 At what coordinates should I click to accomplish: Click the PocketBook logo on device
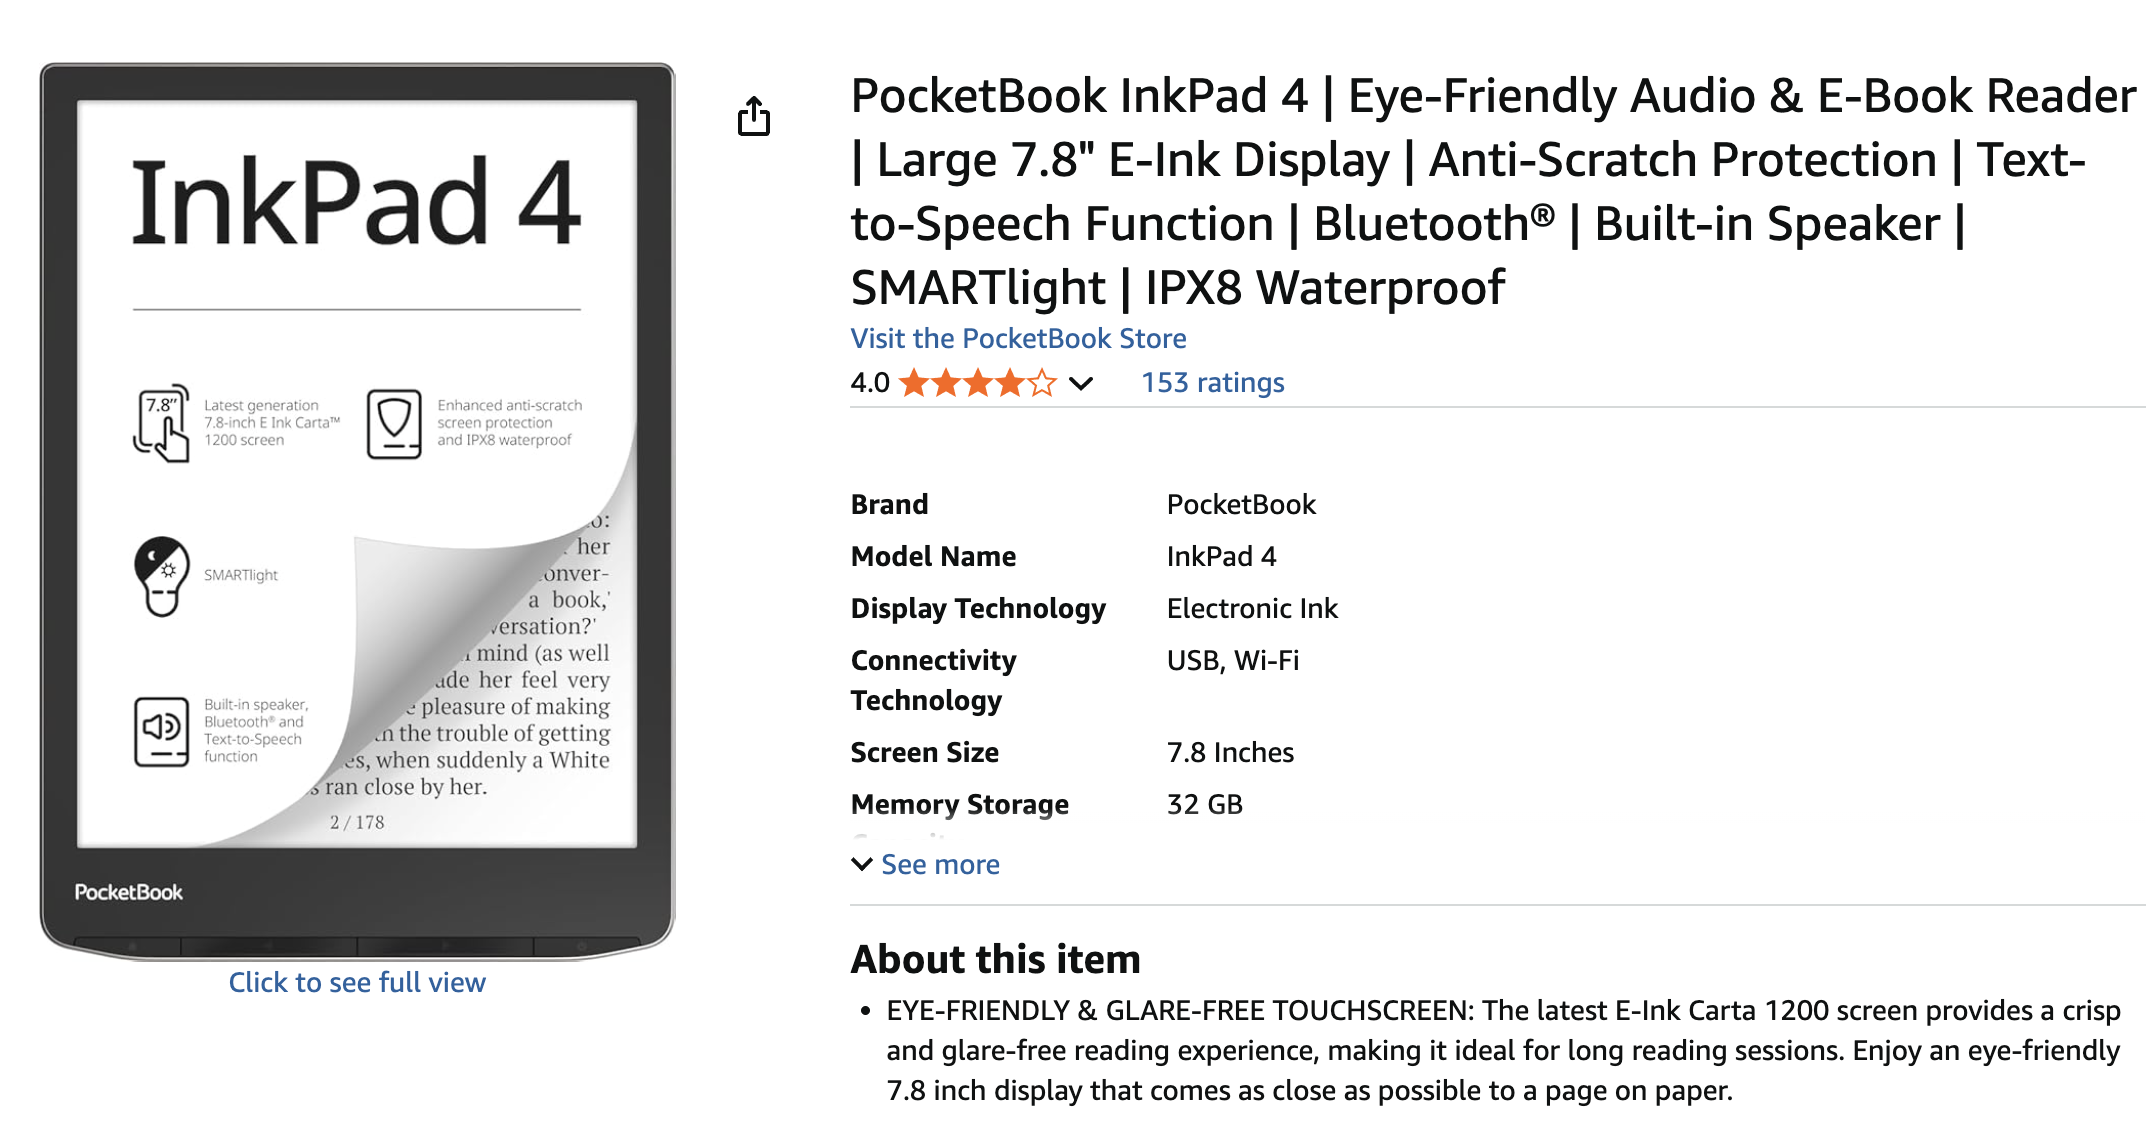[x=129, y=892]
